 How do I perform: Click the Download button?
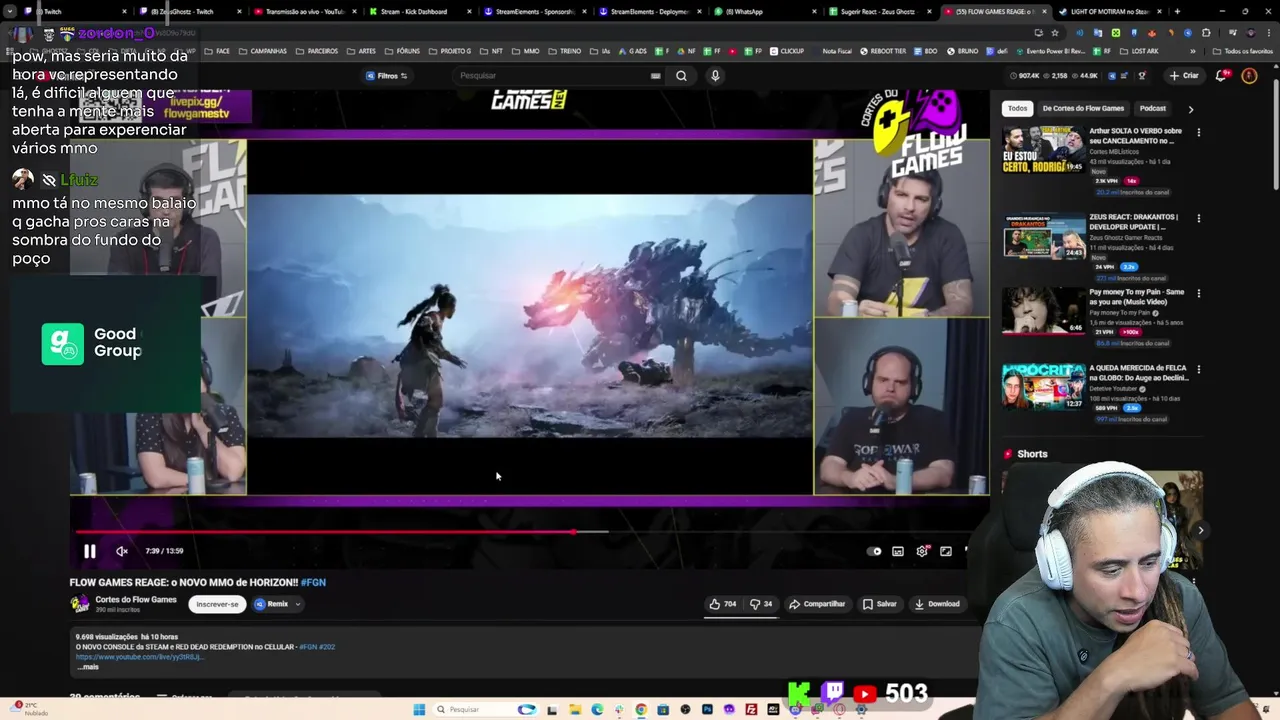tap(937, 604)
